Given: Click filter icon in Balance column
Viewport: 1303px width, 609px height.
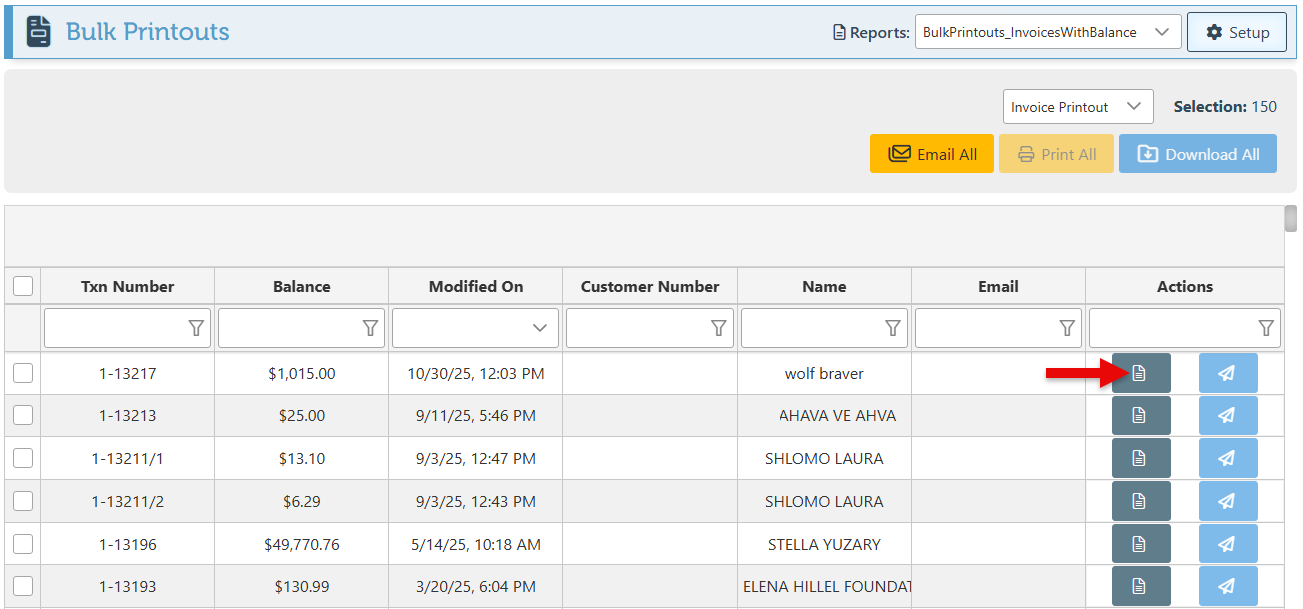Looking at the screenshot, I should tap(370, 328).
